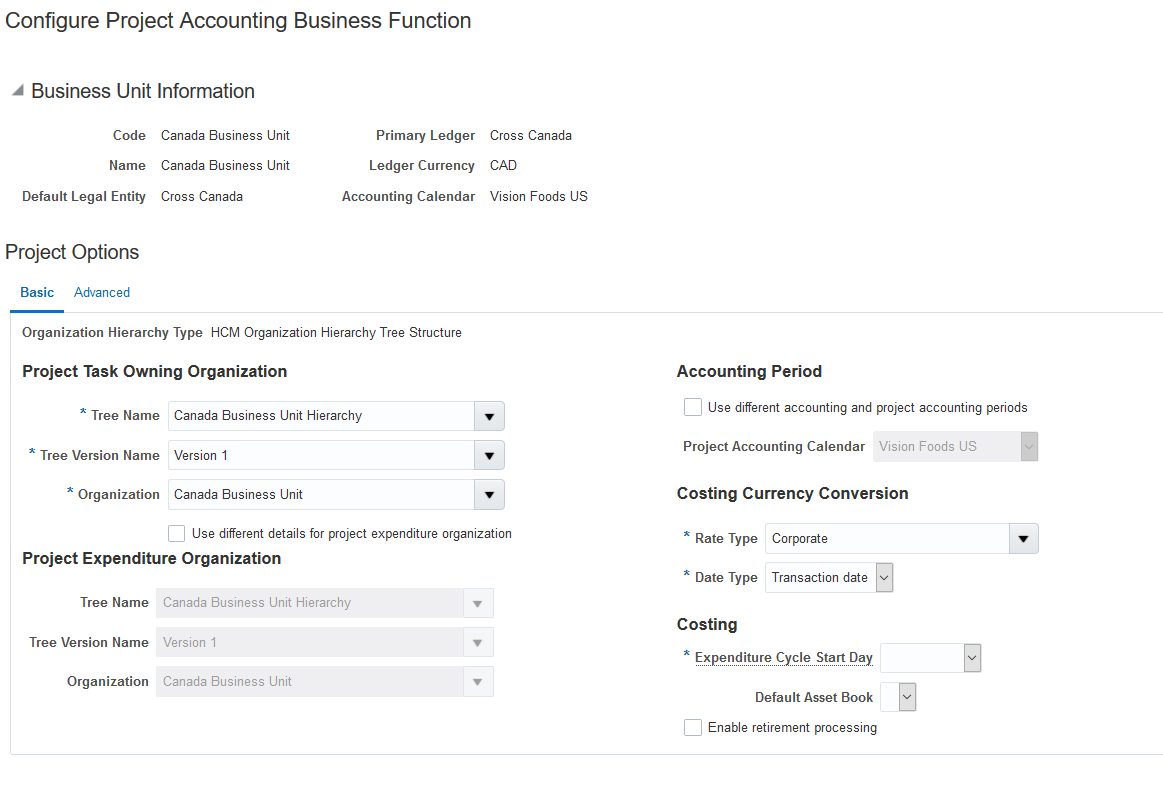Screen dimensions: 1163x800
Task: Click Tree Name field showing Canada Business Unit Hierarchy
Action: [320, 416]
